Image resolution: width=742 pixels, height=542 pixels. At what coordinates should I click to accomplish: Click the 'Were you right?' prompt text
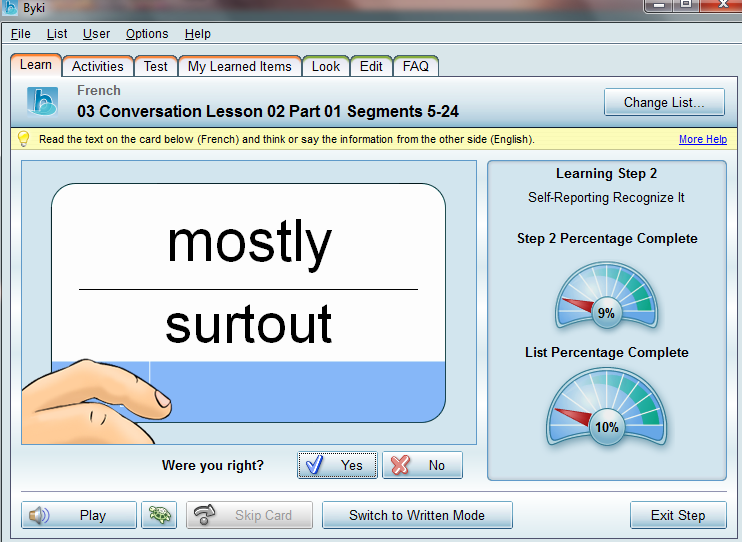[212, 465]
